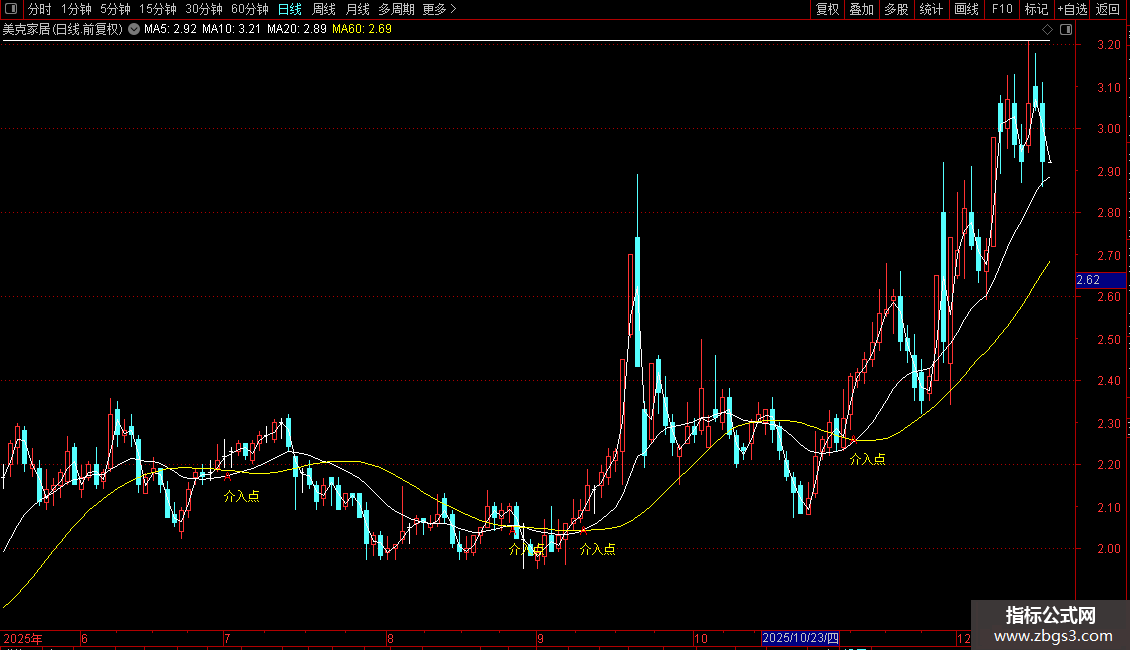Add stock via +自选 button

(x=1072, y=9)
